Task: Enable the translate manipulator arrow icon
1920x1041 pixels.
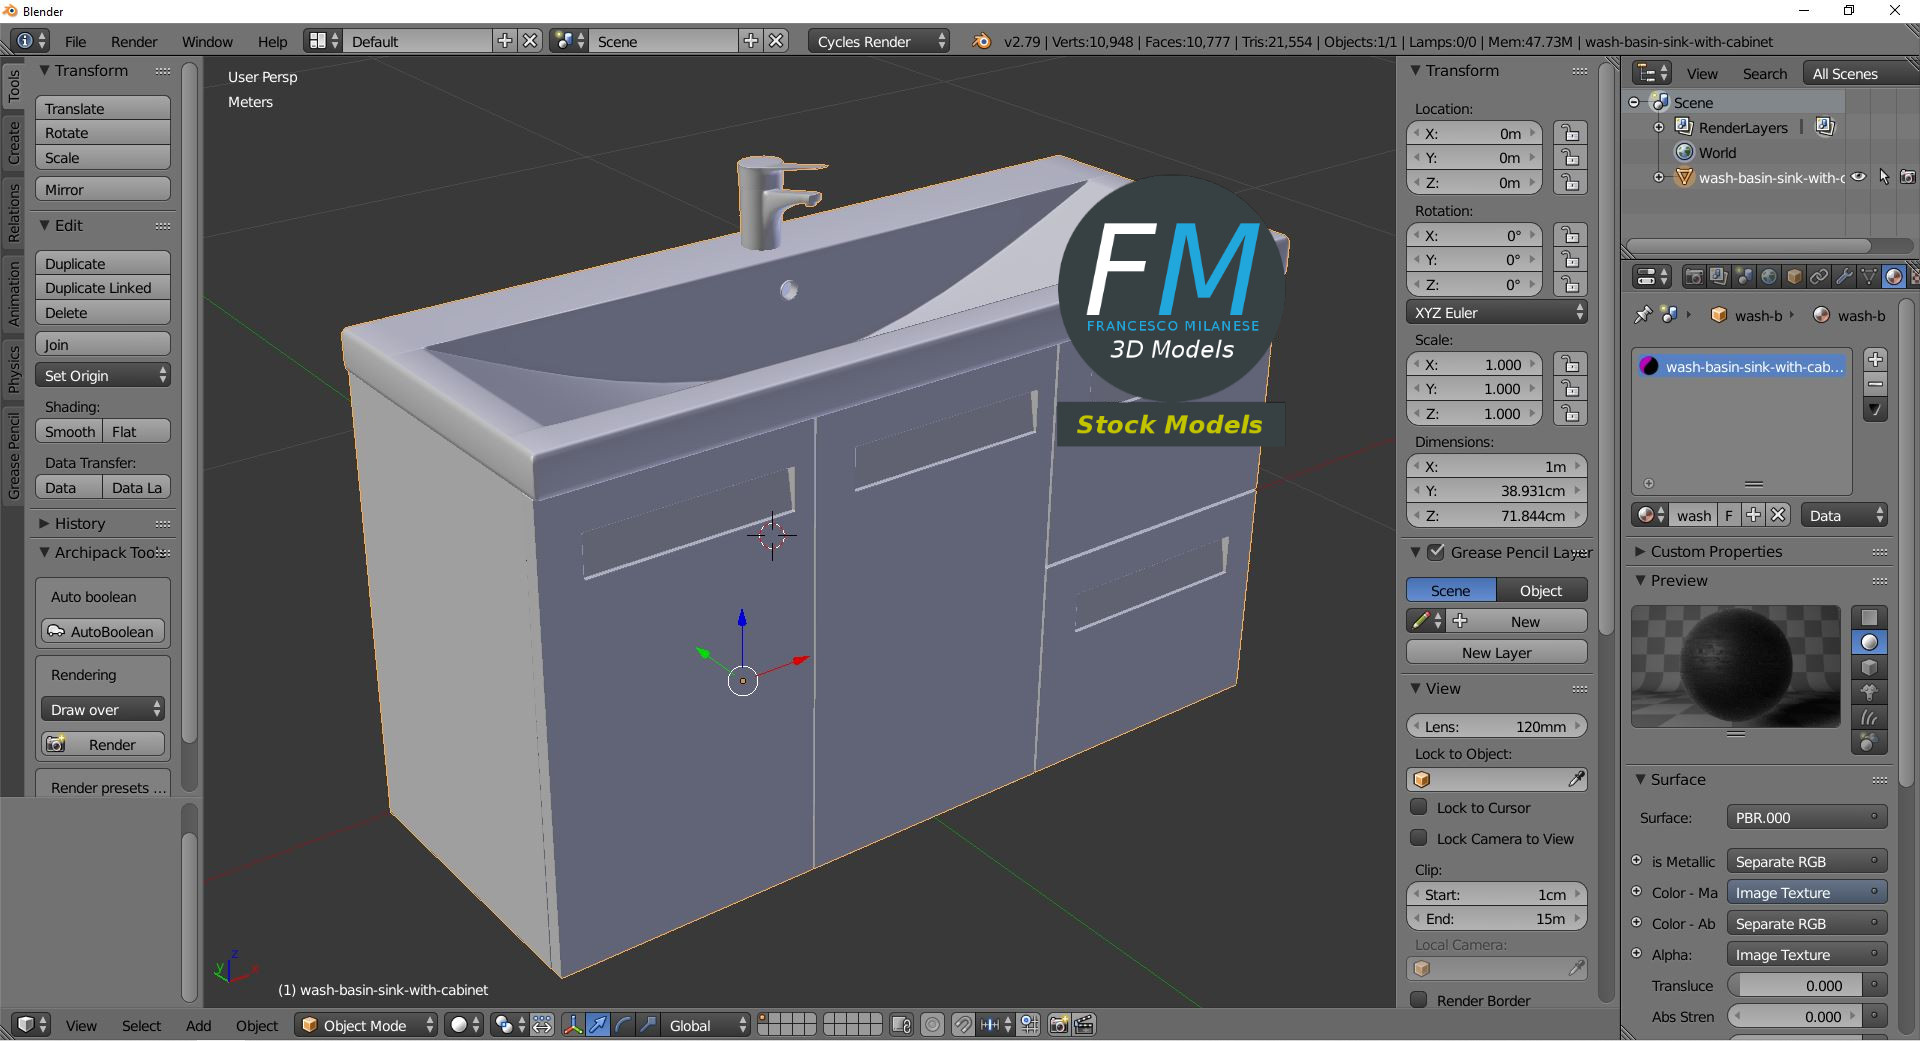Action: point(598,1025)
